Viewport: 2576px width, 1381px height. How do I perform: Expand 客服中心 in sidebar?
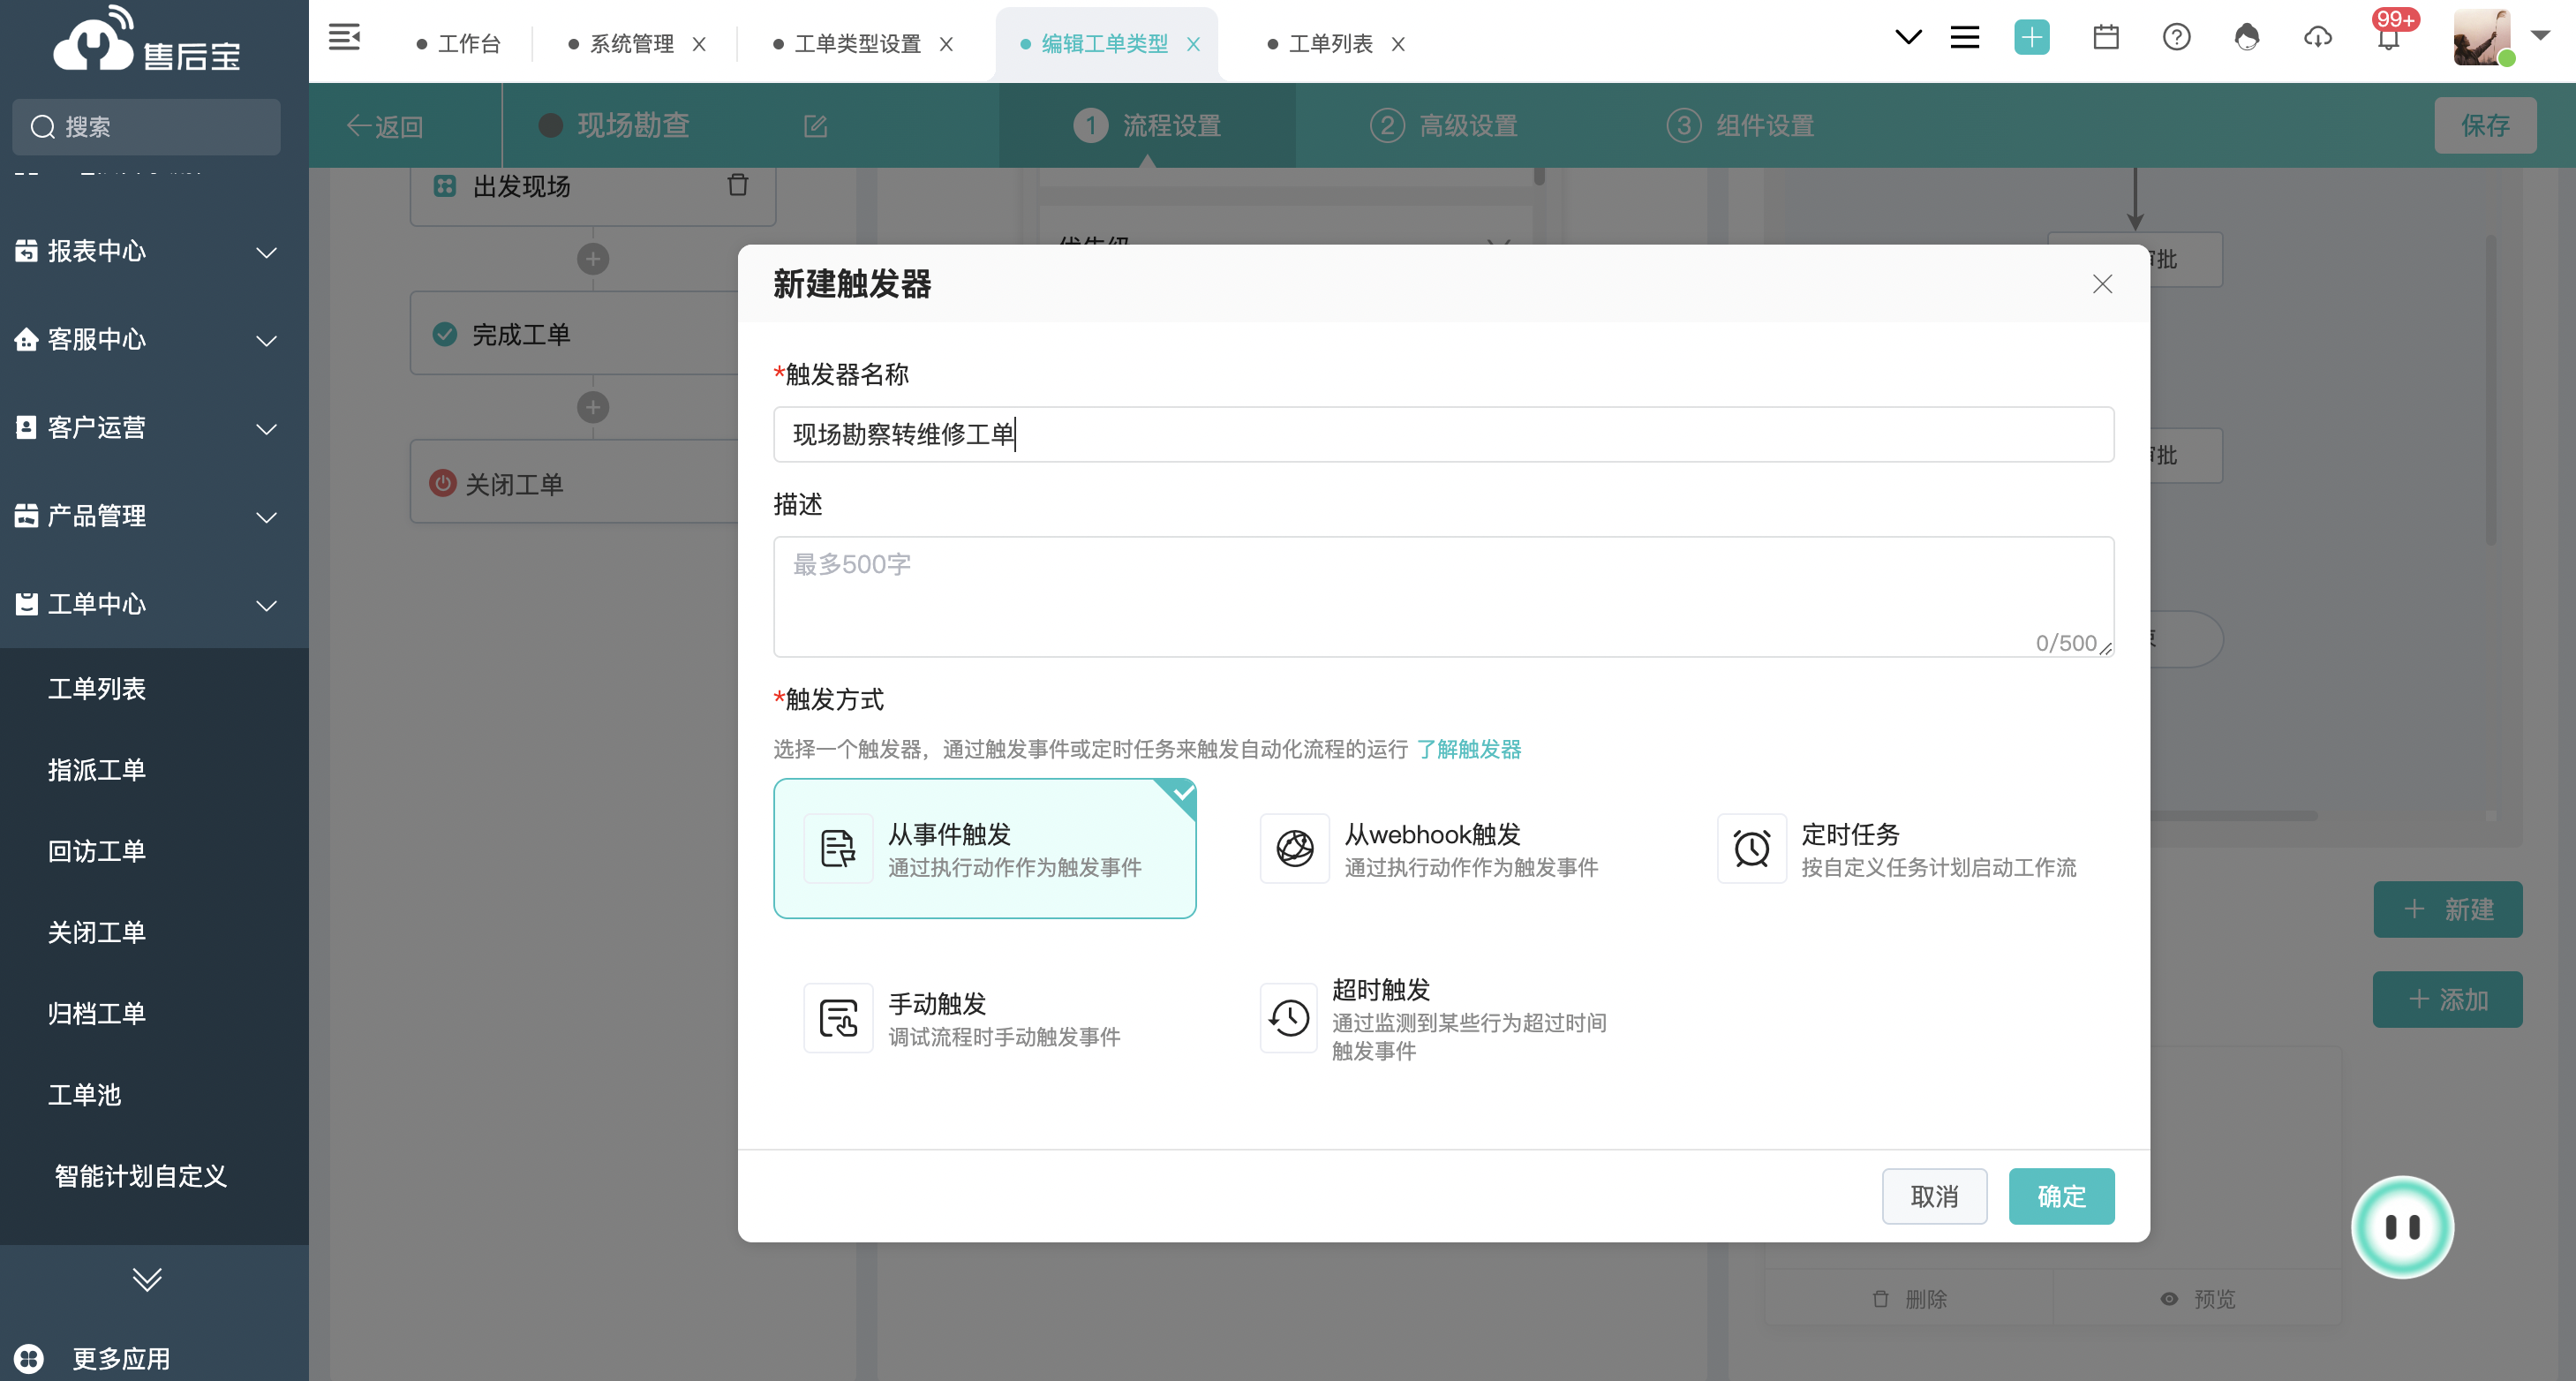click(154, 340)
